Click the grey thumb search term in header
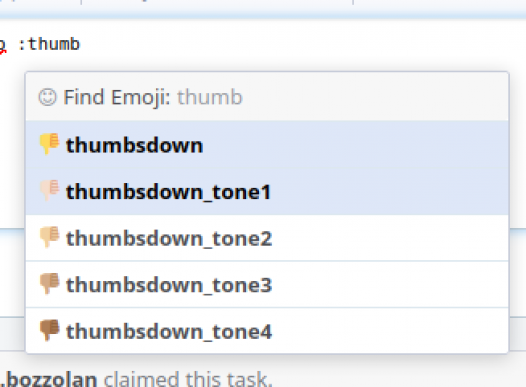Viewport: 526px width, 387px height. (x=210, y=97)
